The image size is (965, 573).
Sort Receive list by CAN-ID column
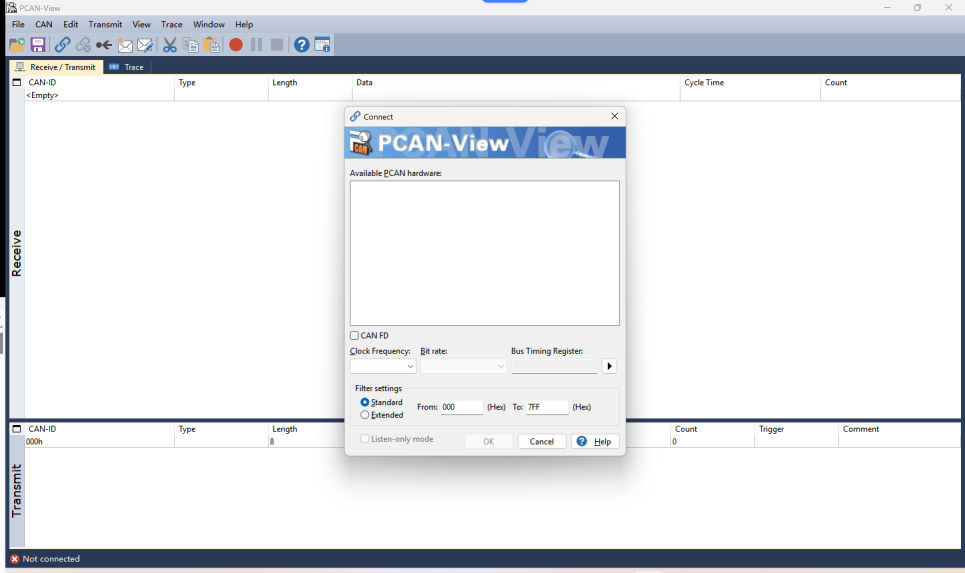click(99, 82)
